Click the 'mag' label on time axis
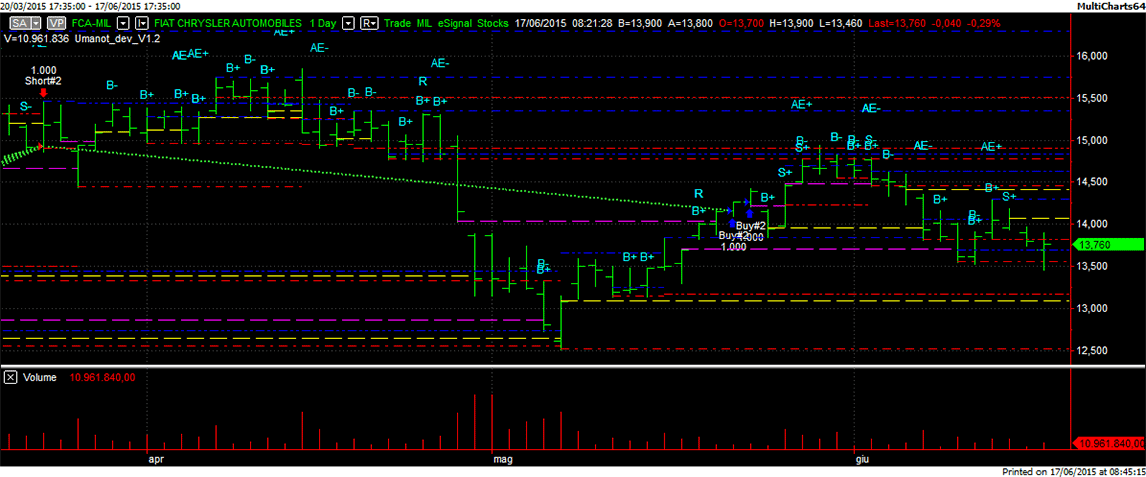Viewport: 1146px width, 477px height. (503, 460)
